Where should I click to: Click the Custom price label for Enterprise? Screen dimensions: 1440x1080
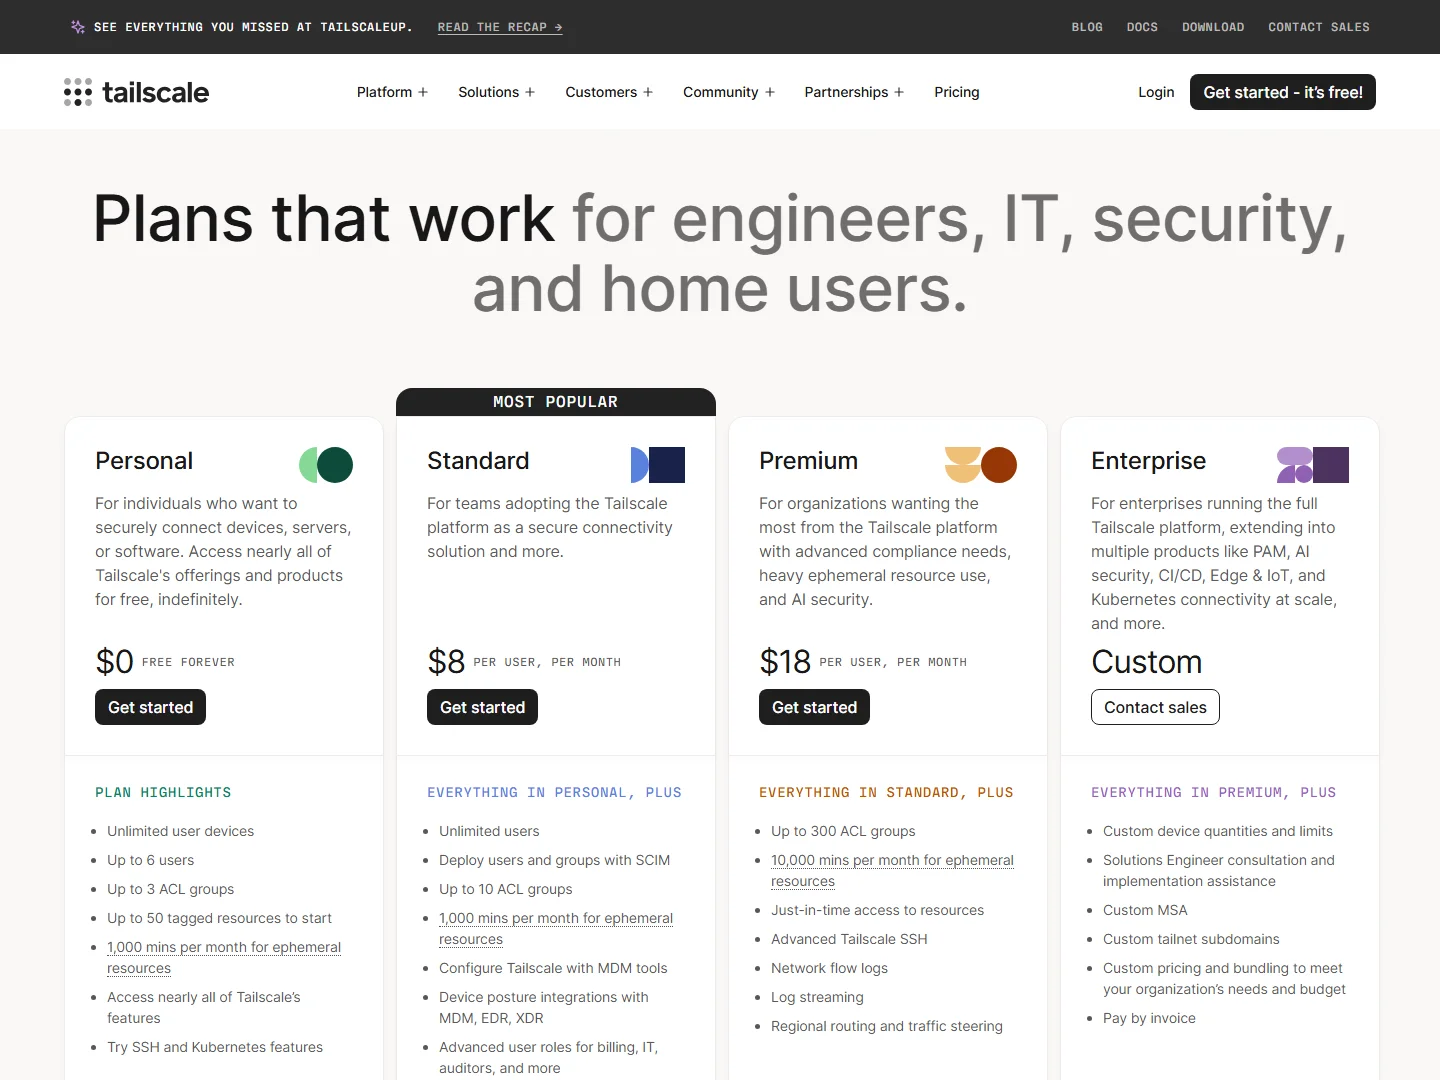coord(1147,662)
